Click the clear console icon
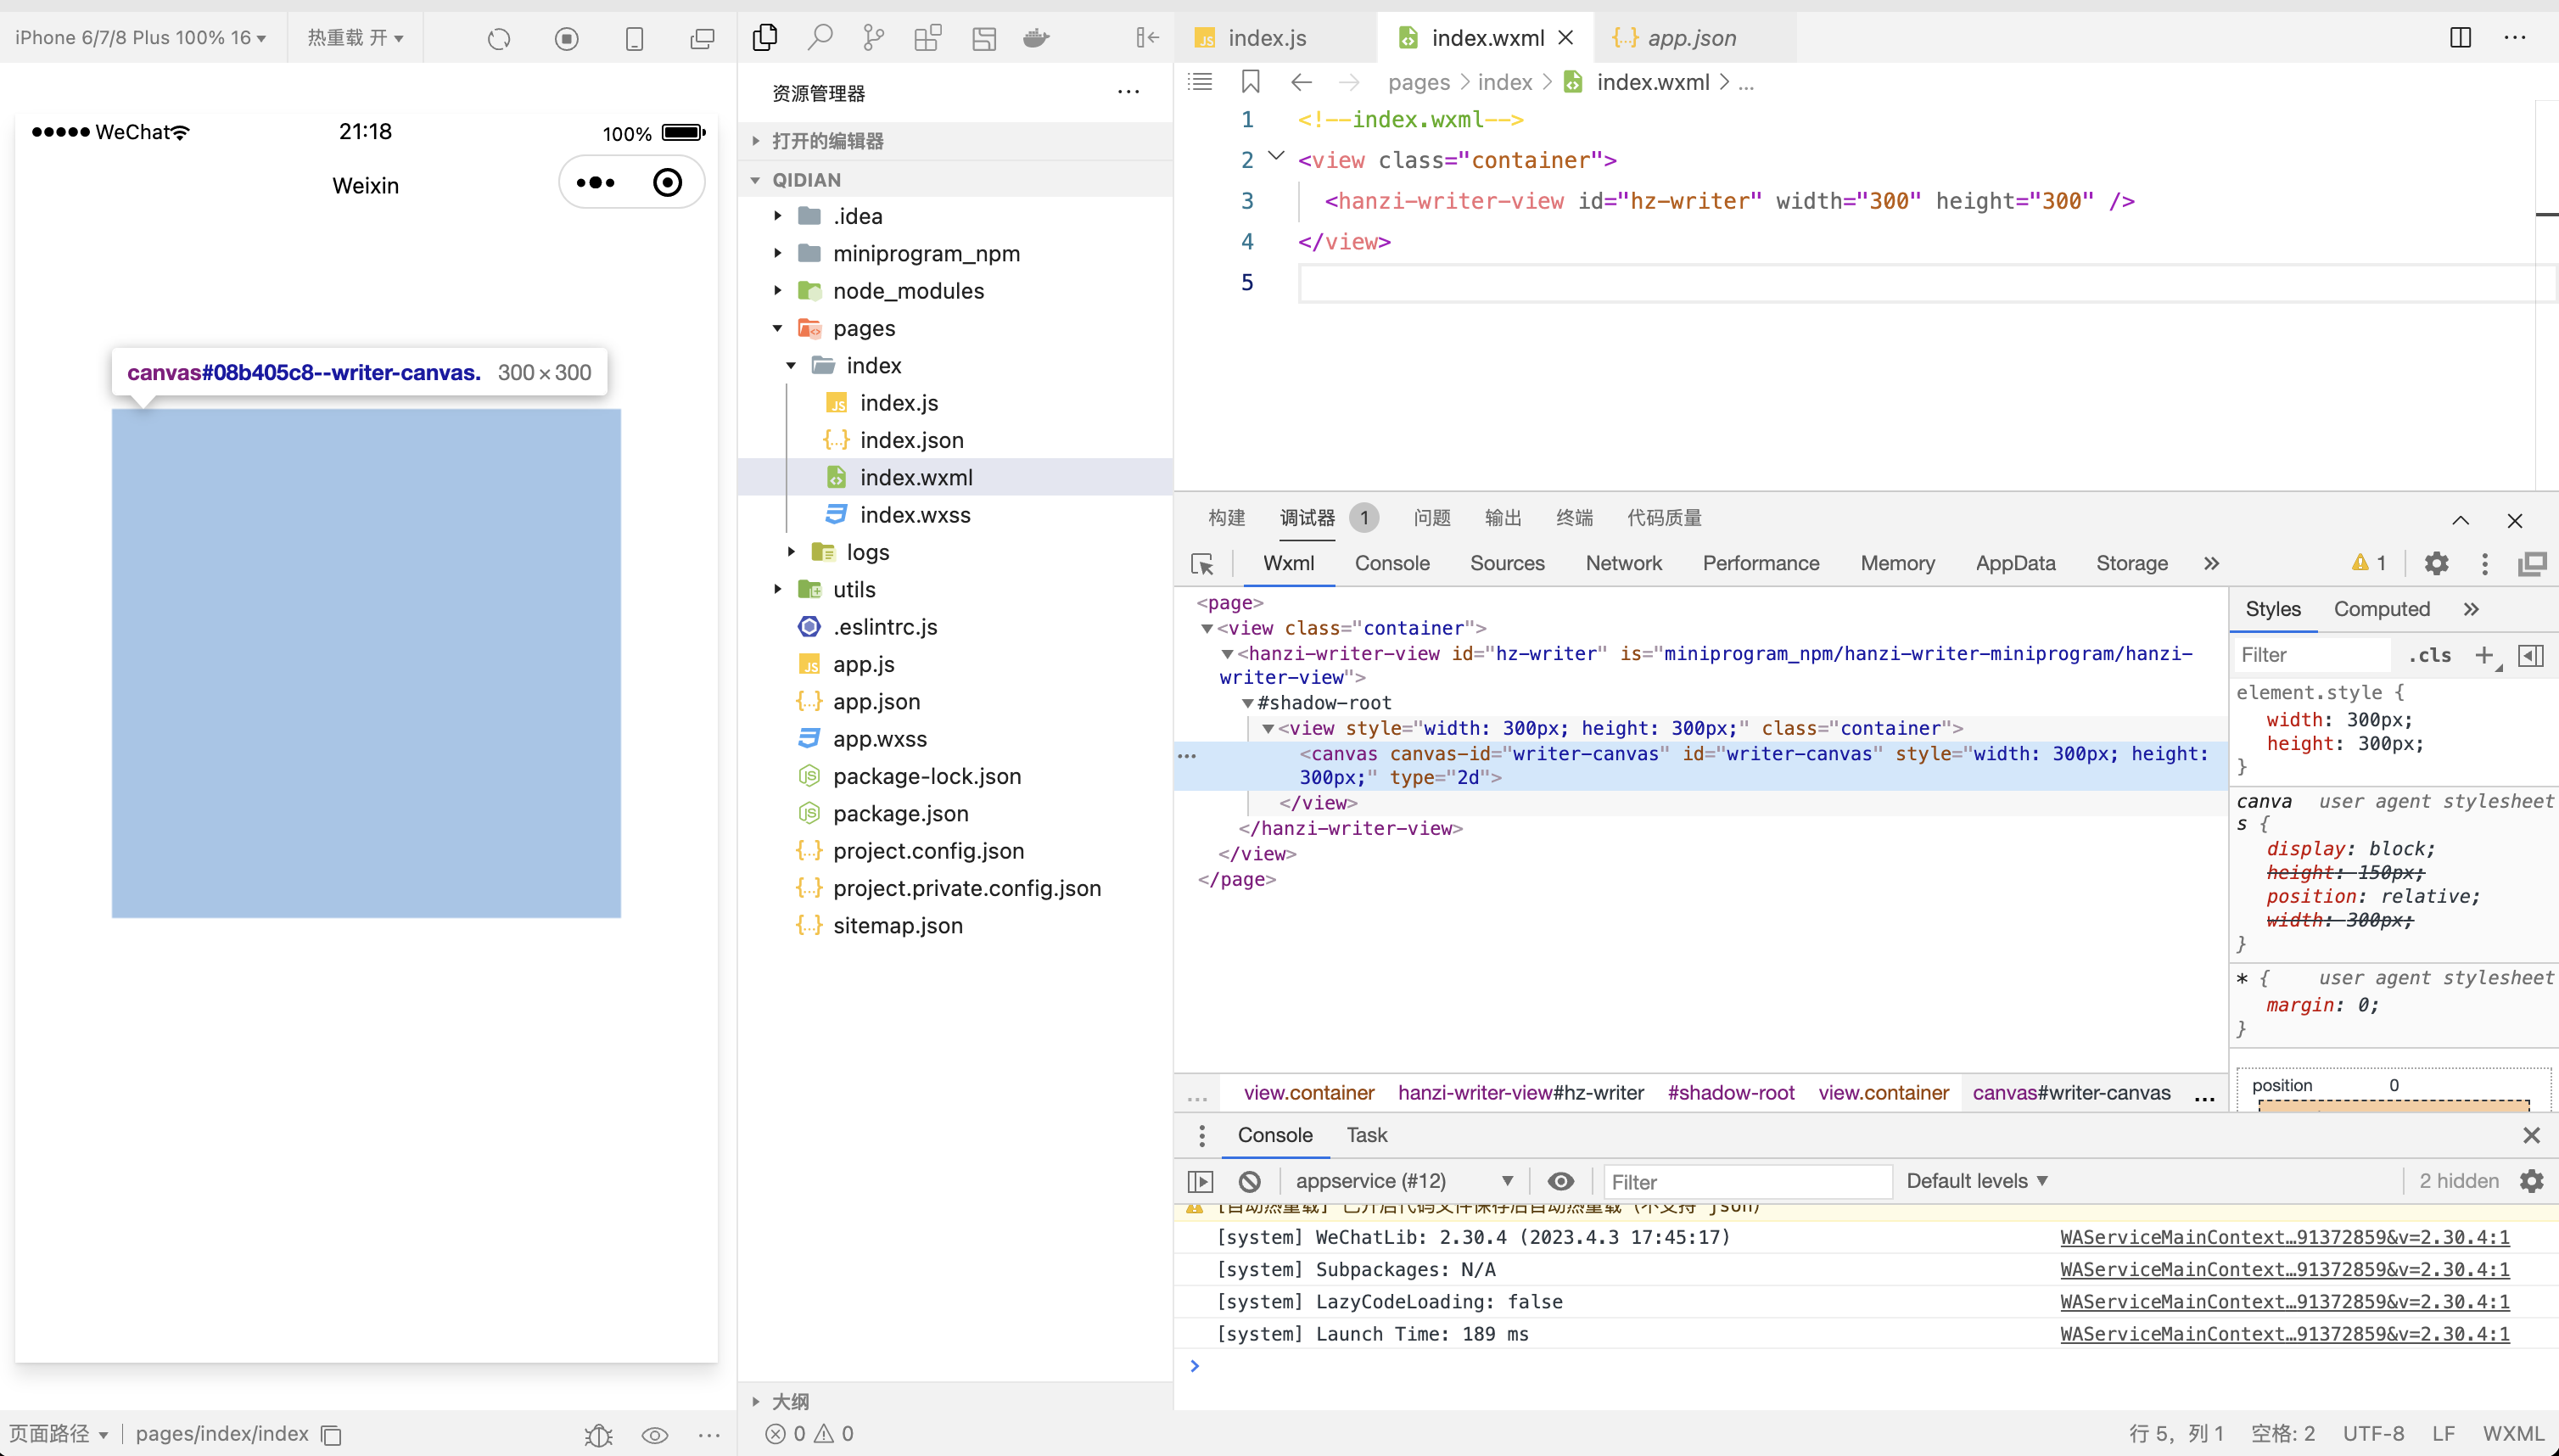Image resolution: width=2559 pixels, height=1456 pixels. (x=1249, y=1181)
